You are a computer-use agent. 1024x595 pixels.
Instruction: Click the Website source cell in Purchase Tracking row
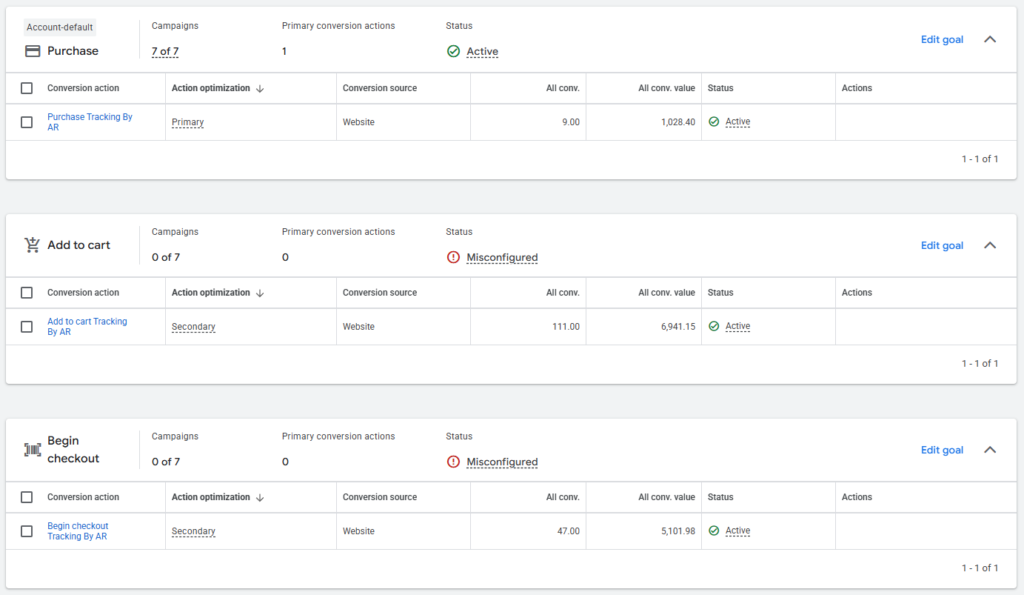coord(359,122)
